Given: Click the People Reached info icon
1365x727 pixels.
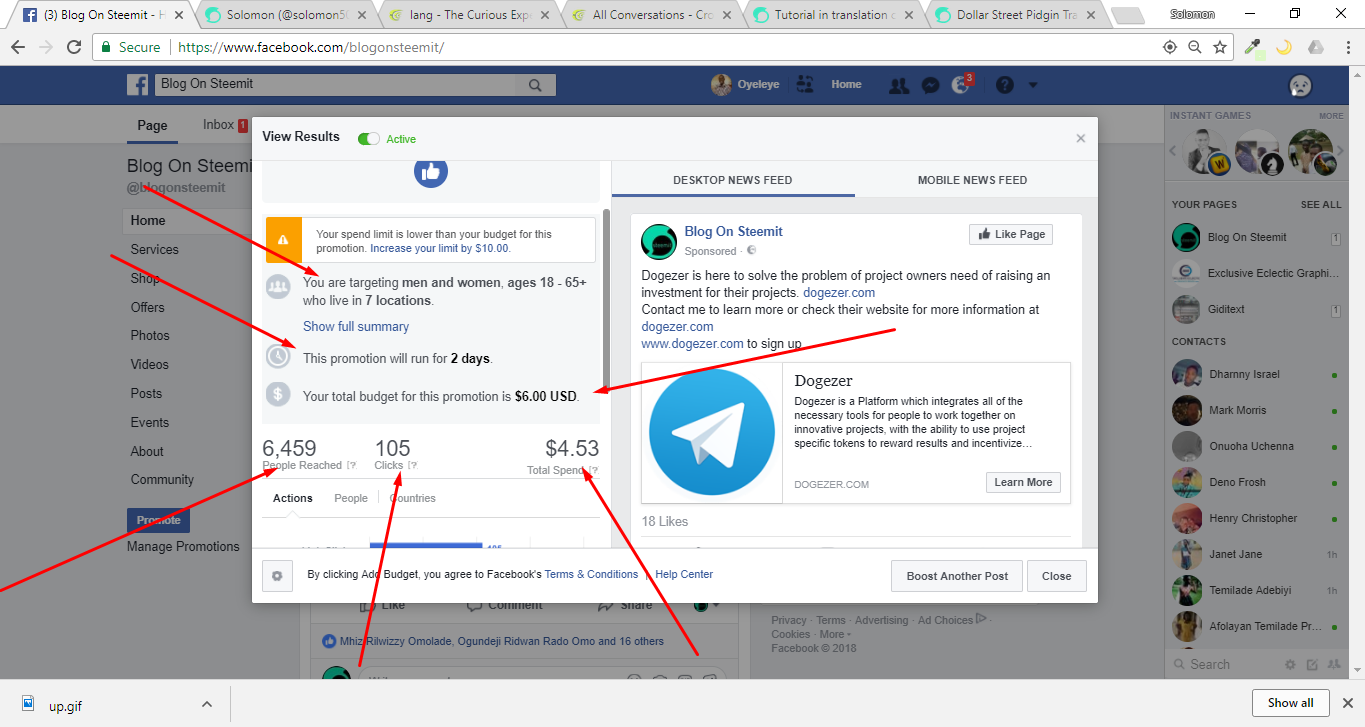Looking at the screenshot, I should tap(351, 466).
